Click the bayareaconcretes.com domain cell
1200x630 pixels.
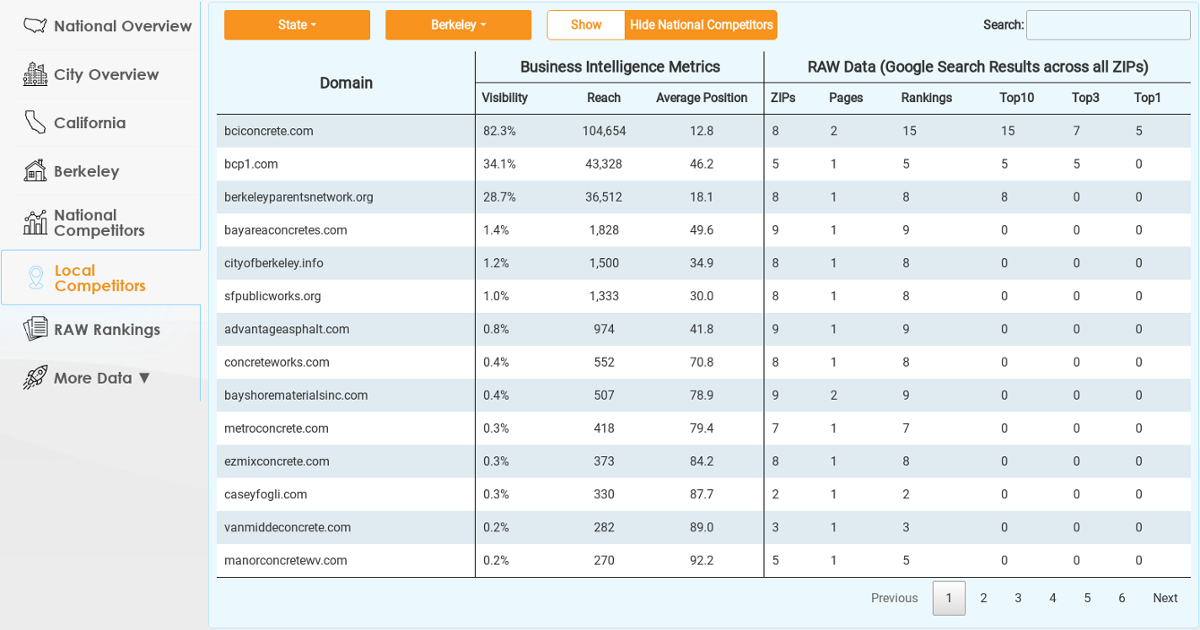346,230
